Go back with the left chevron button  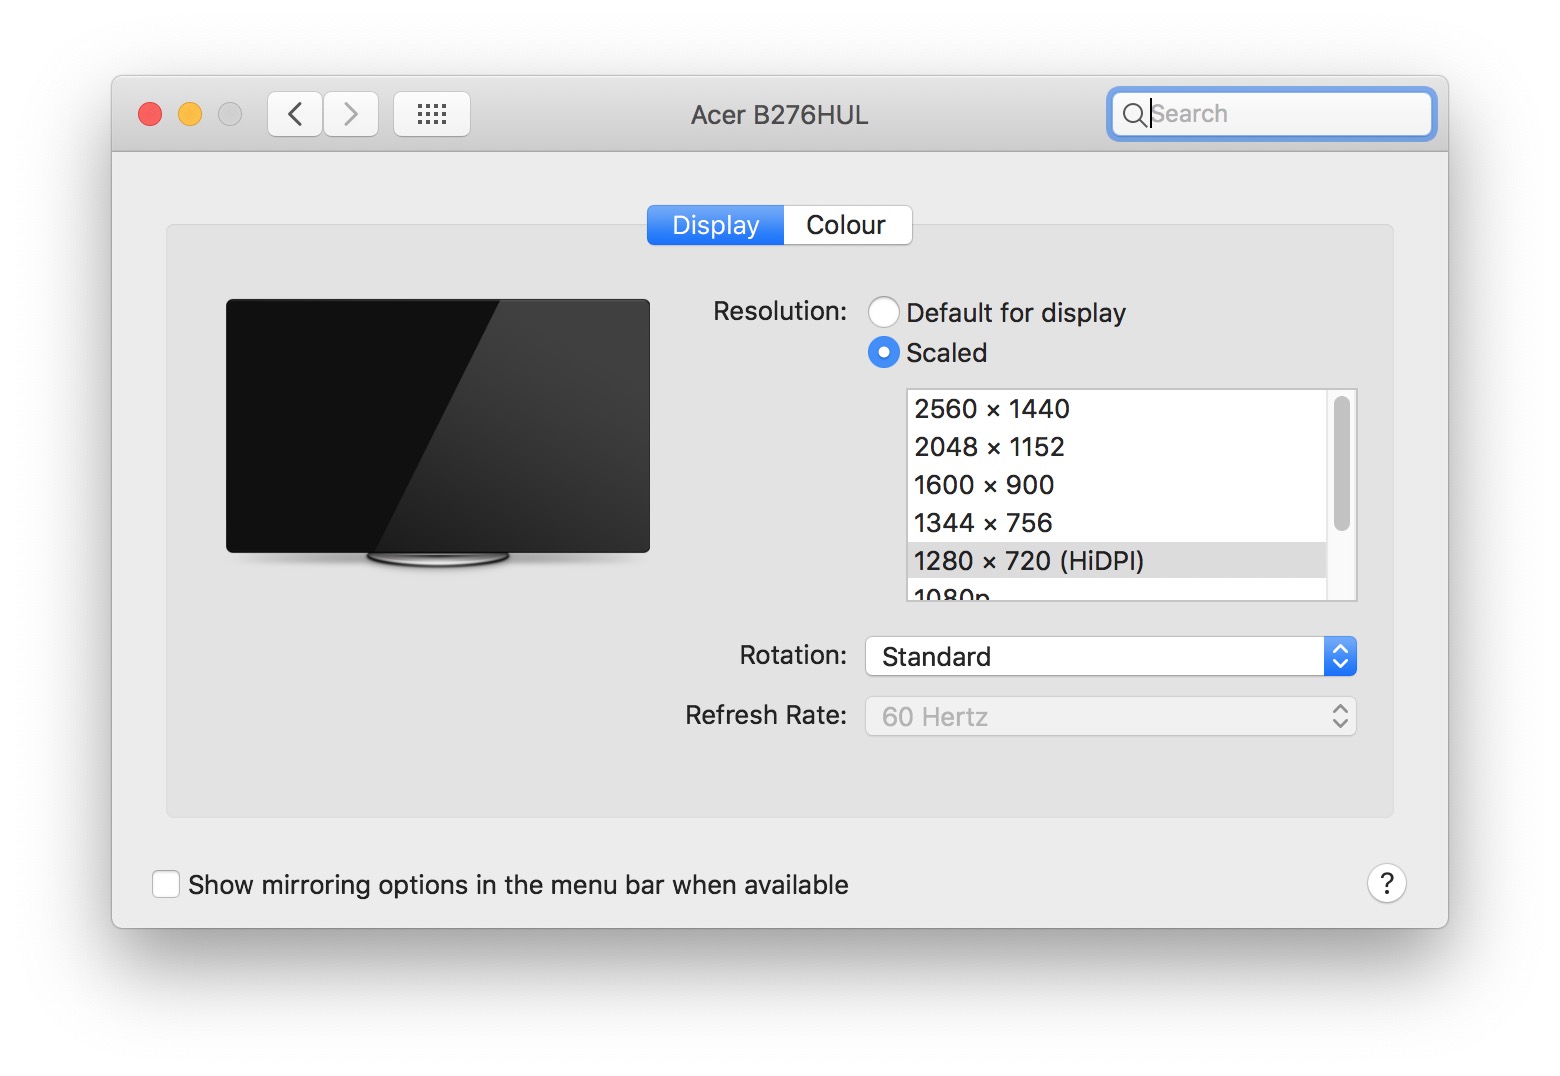pos(295,114)
